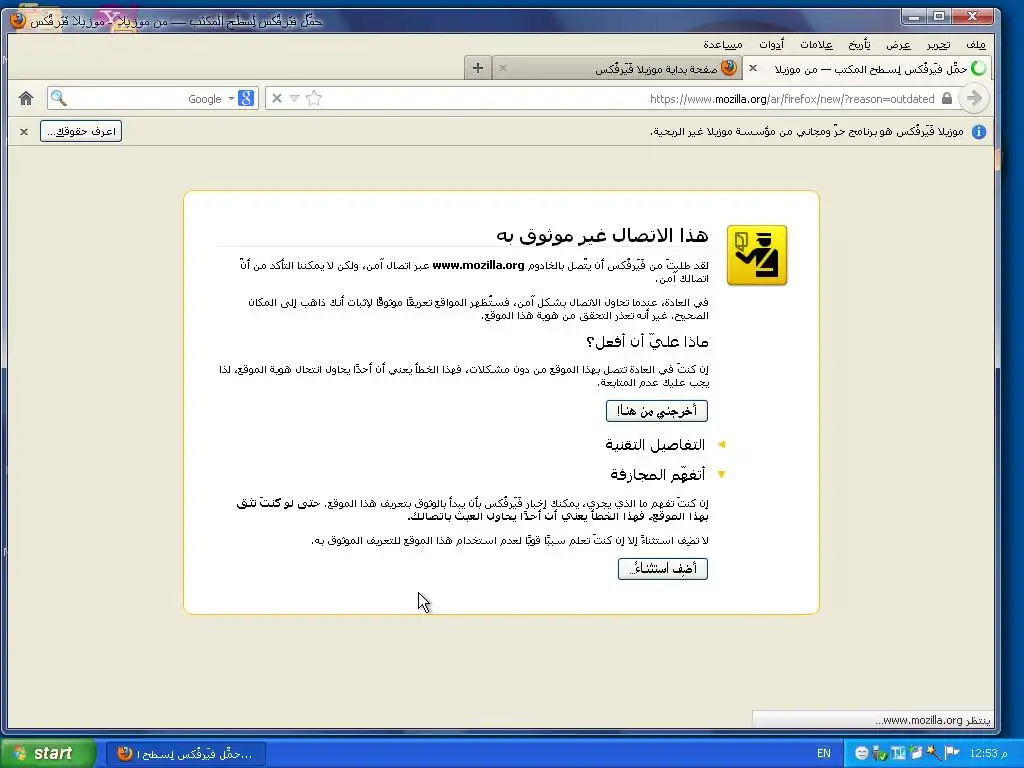Click the اعرف حقوقك (Know your rights) button
The height and width of the screenshot is (768, 1024).
(x=81, y=131)
